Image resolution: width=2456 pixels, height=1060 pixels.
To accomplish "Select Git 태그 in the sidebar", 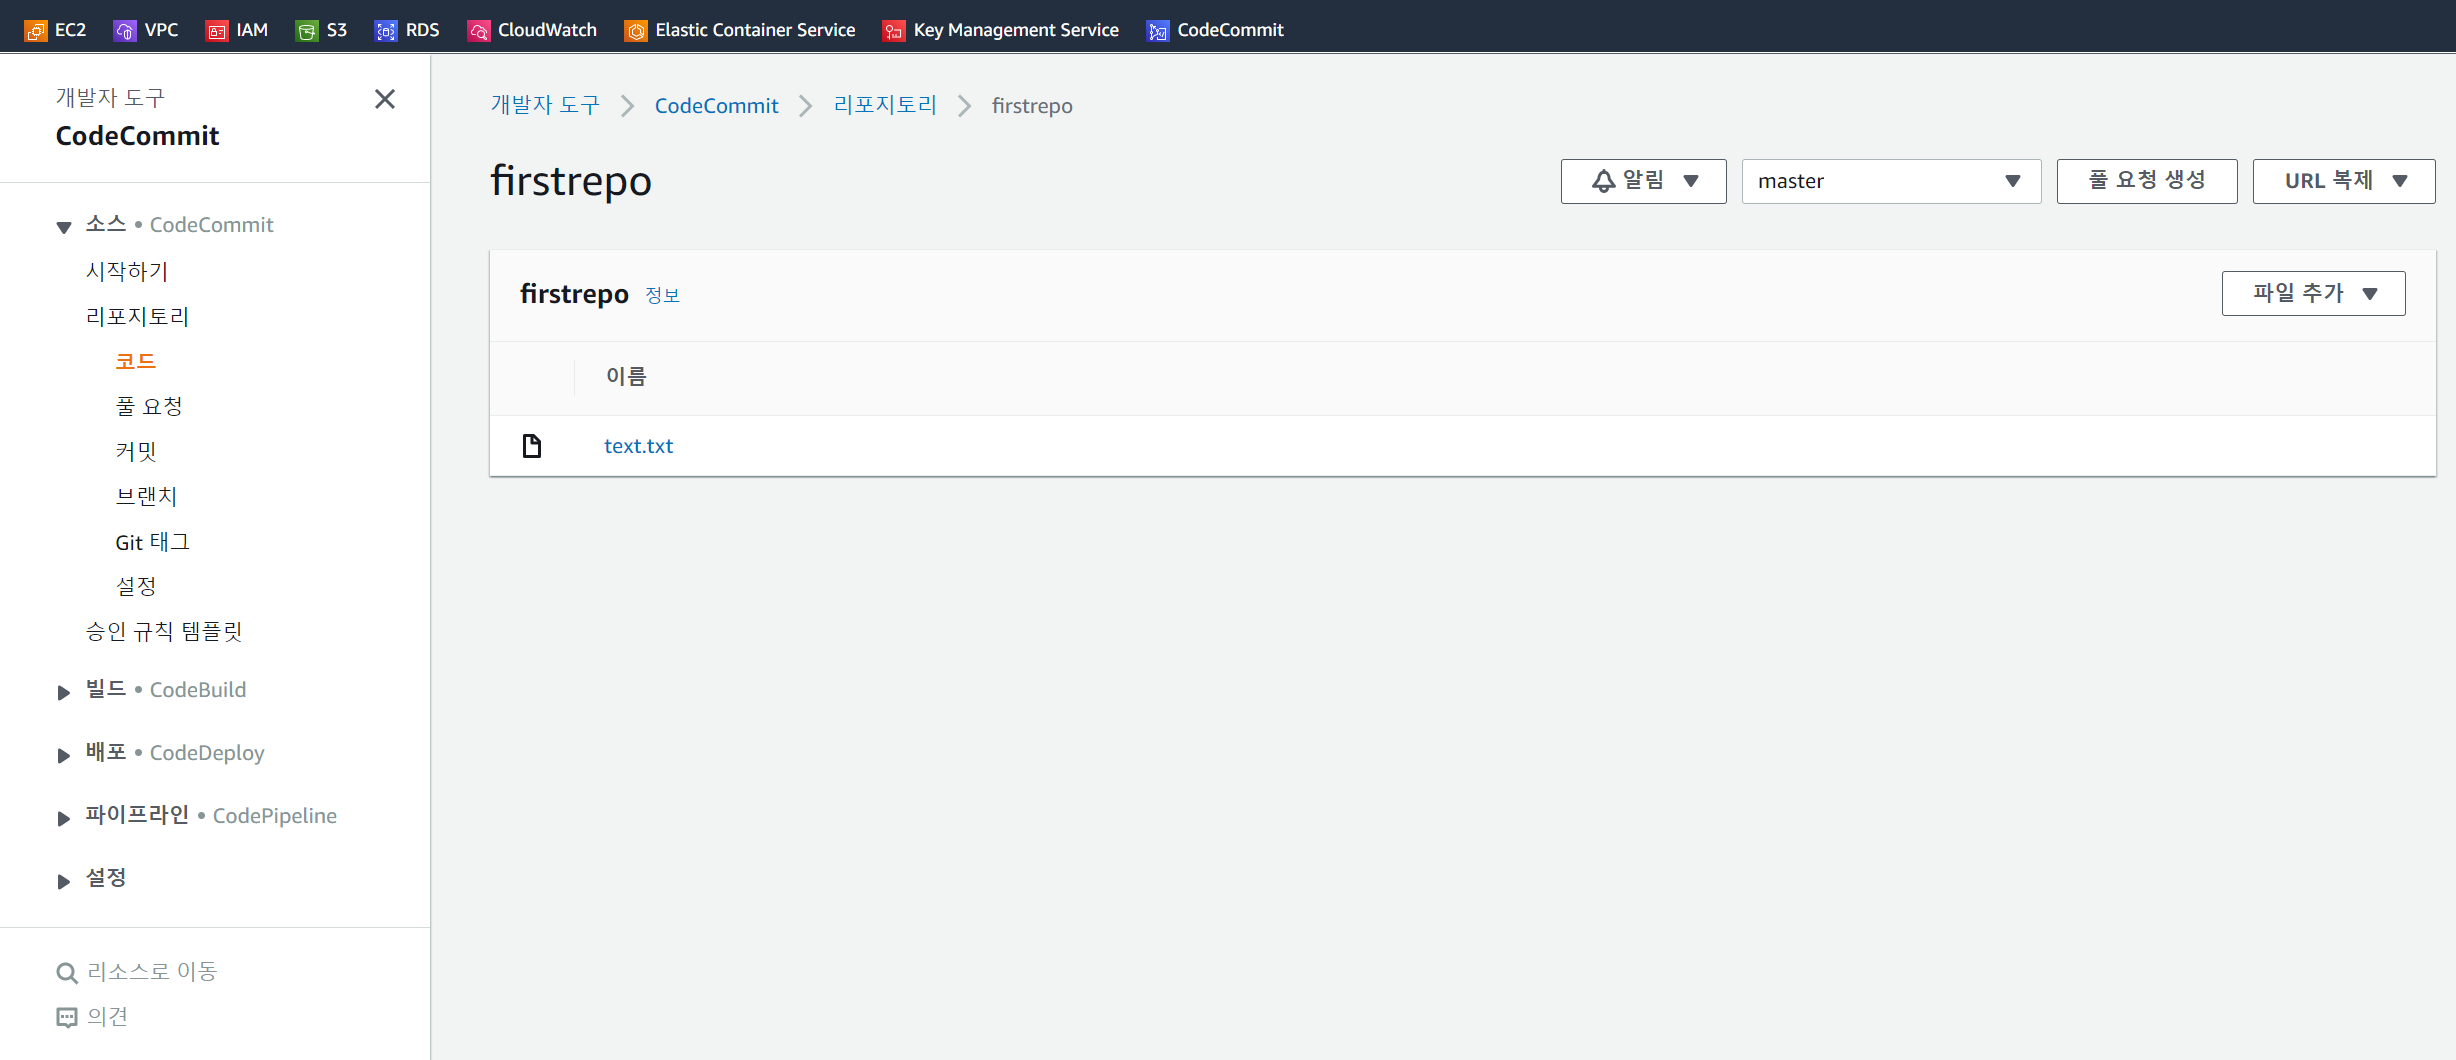I will (152, 542).
